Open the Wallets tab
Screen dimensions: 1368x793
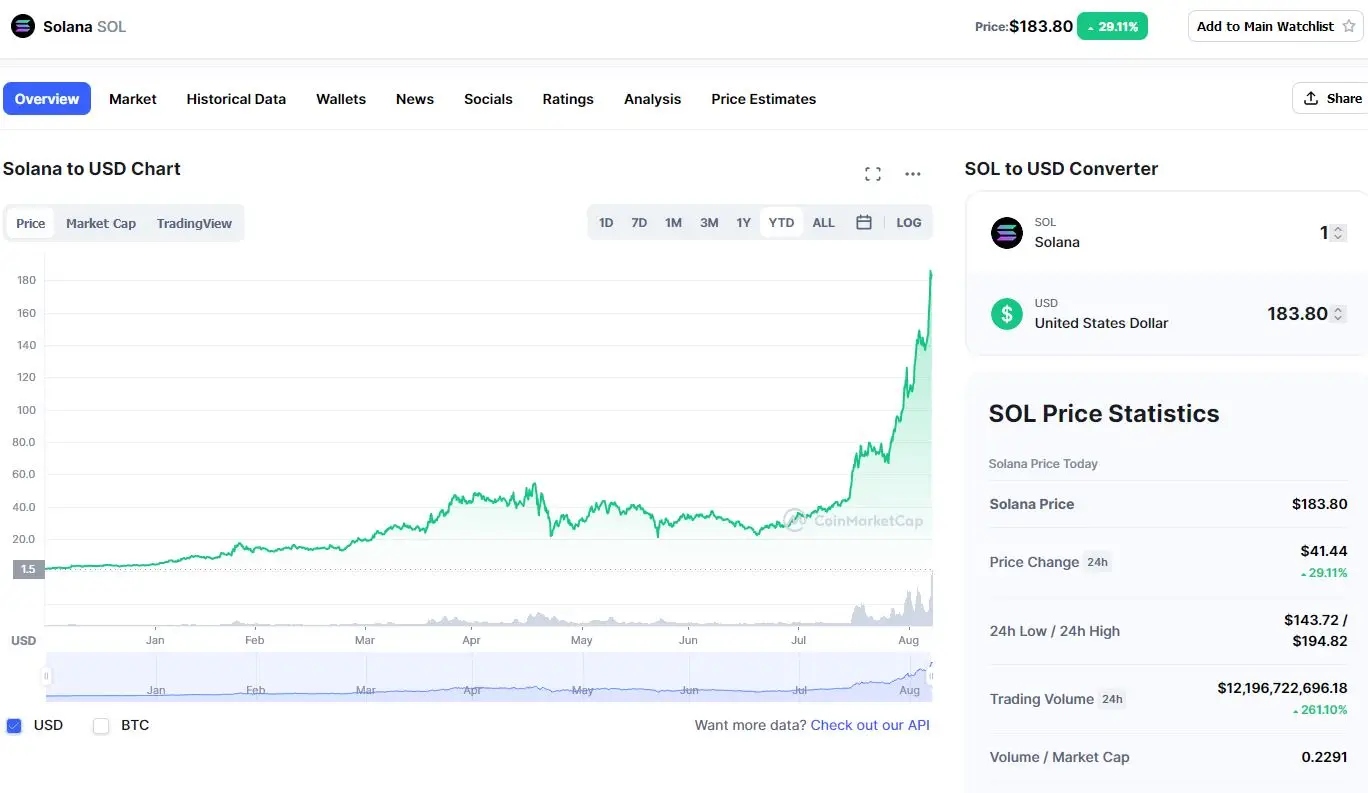click(341, 99)
